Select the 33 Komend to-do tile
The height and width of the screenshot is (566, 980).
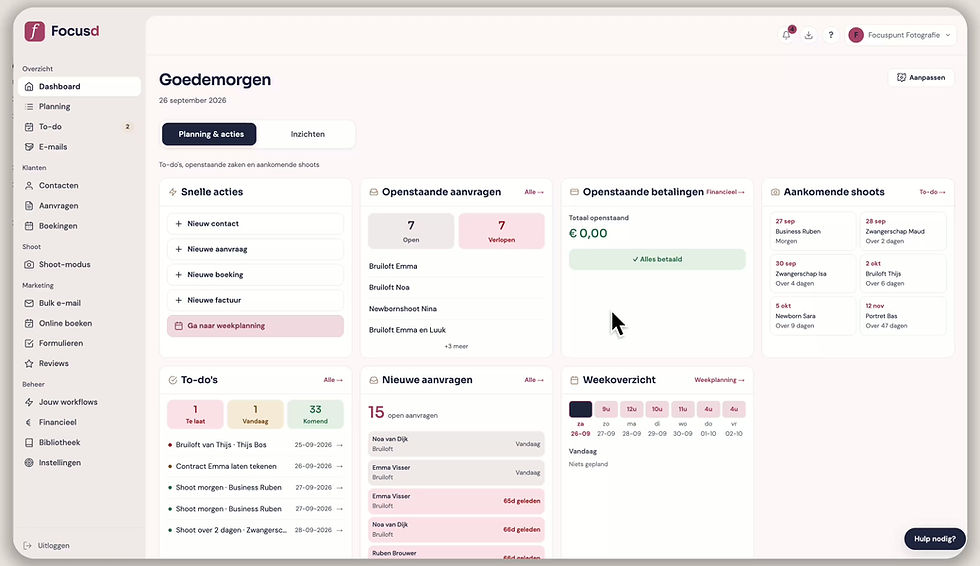point(315,414)
